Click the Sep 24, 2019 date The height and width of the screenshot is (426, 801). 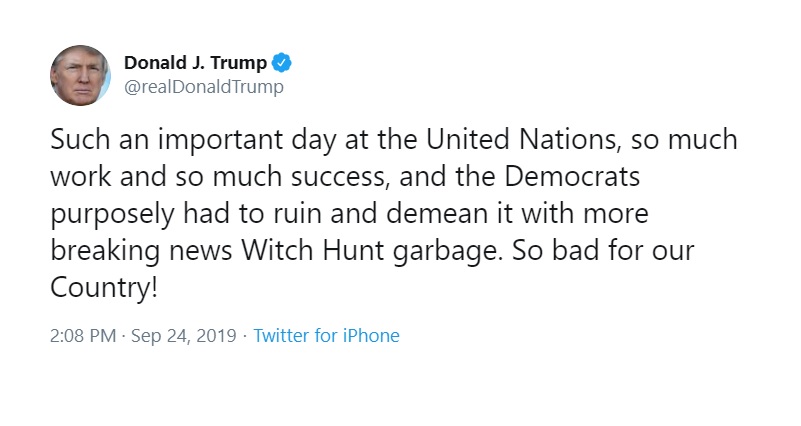[184, 336]
